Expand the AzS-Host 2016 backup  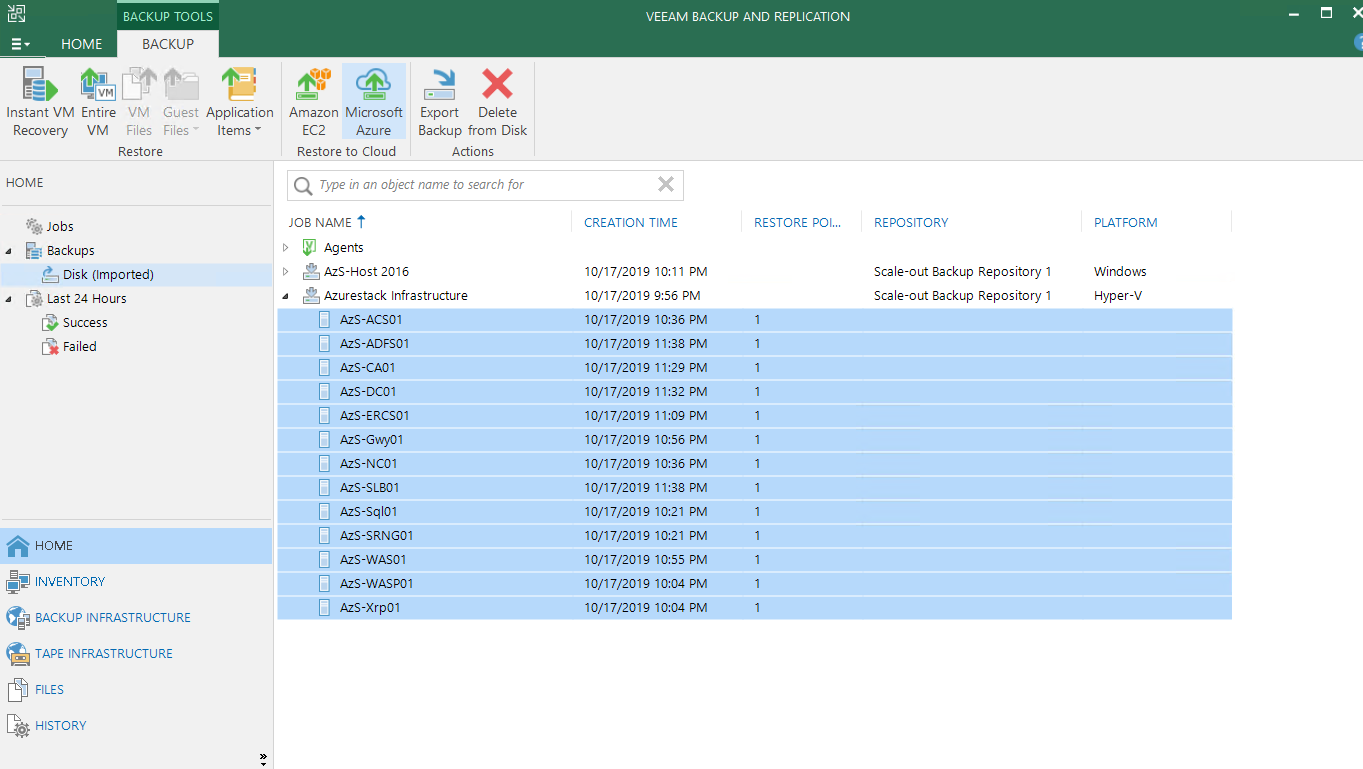286,271
